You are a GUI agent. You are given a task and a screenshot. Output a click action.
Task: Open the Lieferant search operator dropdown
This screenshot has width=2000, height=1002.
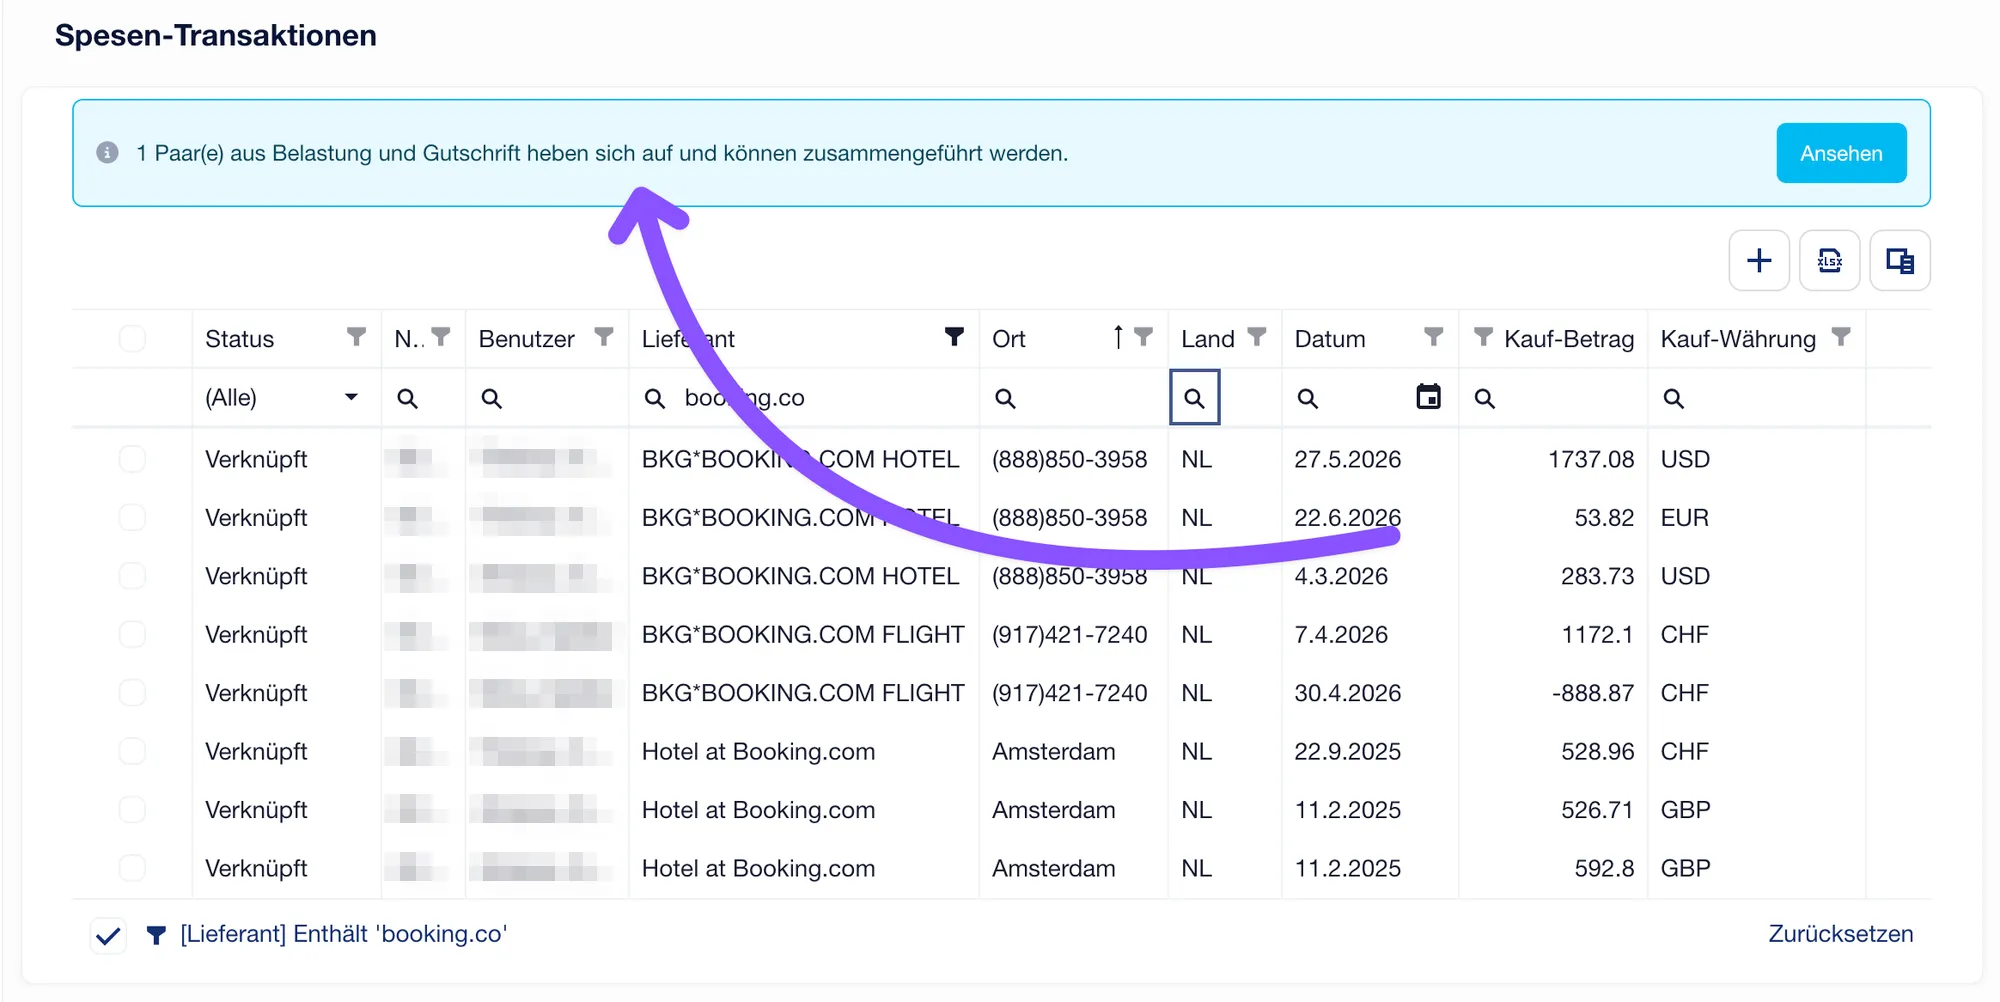pyautogui.click(x=654, y=398)
